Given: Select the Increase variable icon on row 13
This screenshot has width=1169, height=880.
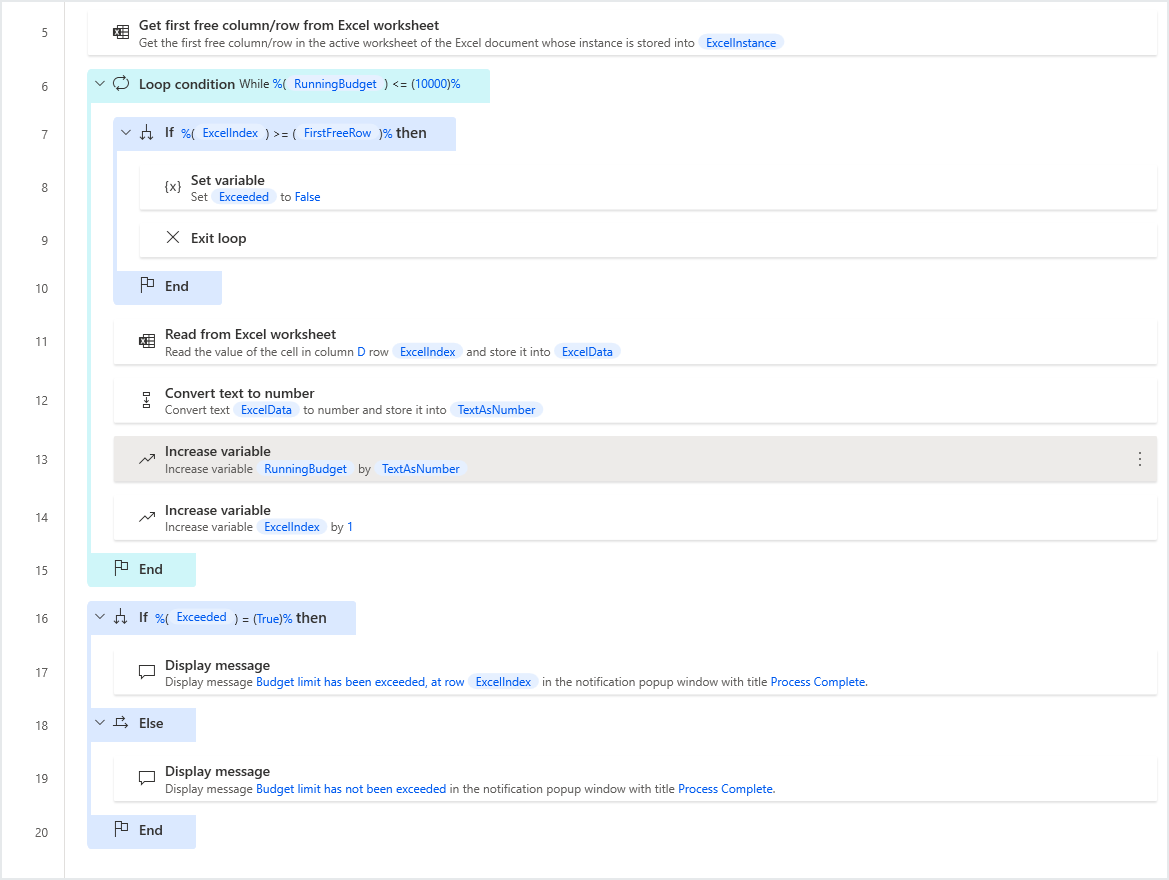Looking at the screenshot, I should point(147,459).
